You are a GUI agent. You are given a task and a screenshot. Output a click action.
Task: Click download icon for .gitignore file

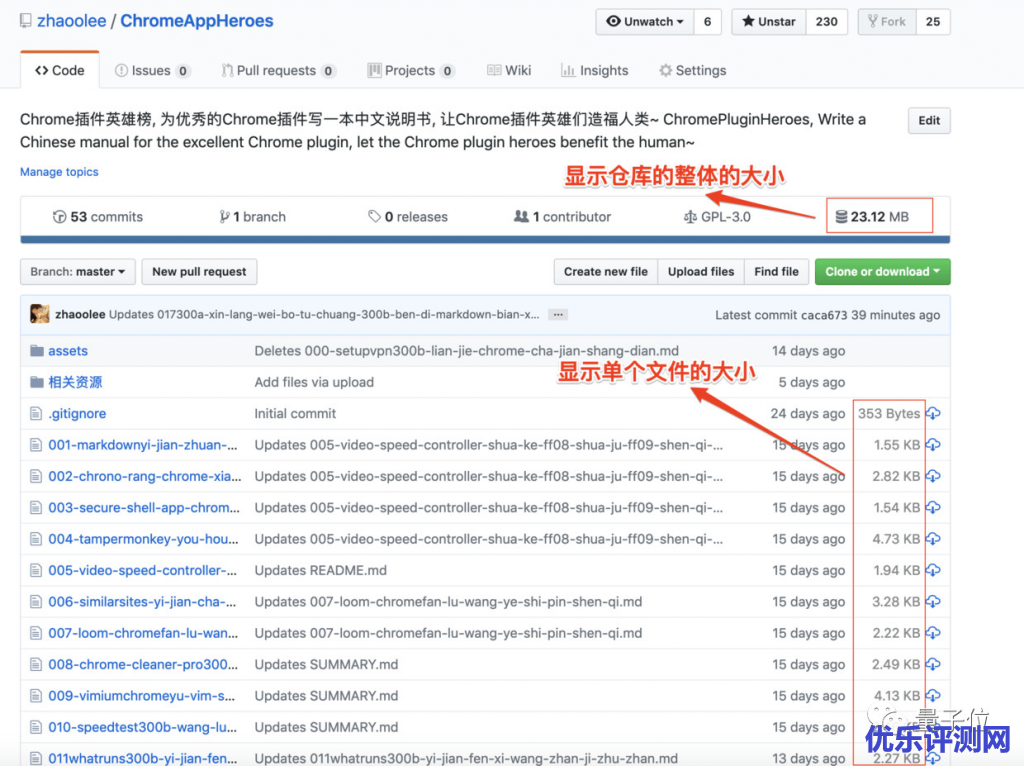point(933,414)
